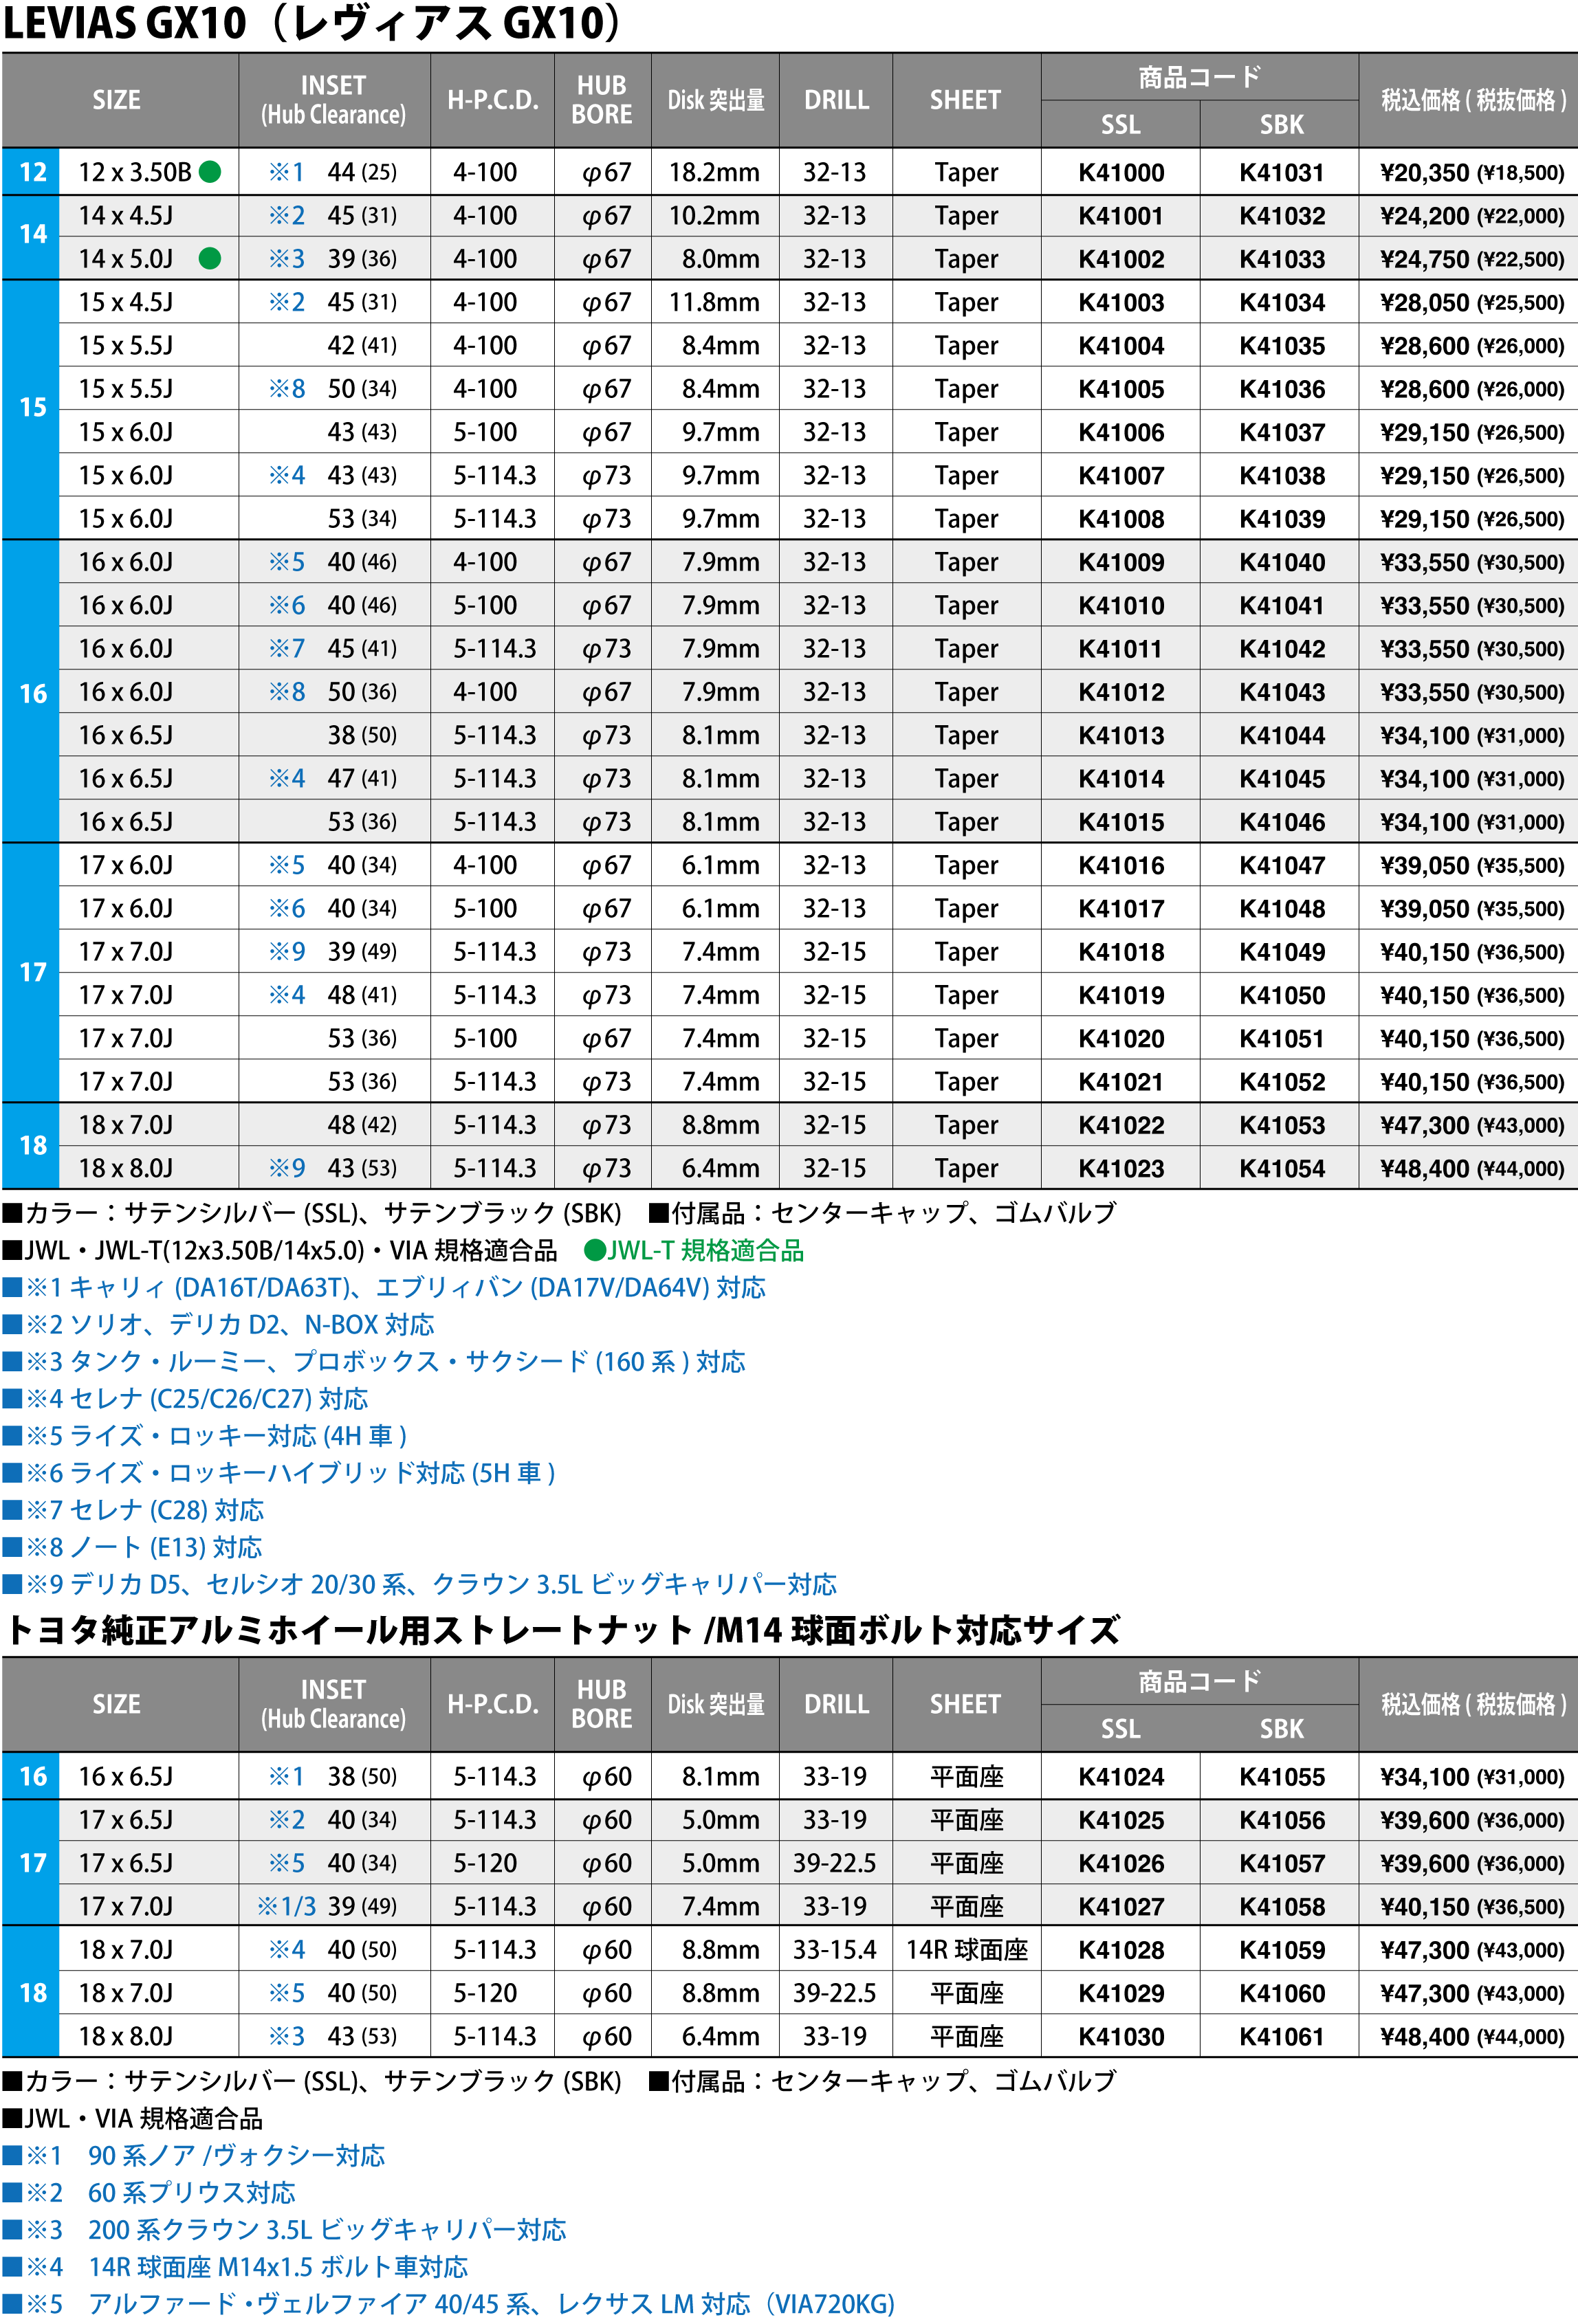
Task: Click the 14R 球面座 sheet cell
Action: coord(967,1950)
